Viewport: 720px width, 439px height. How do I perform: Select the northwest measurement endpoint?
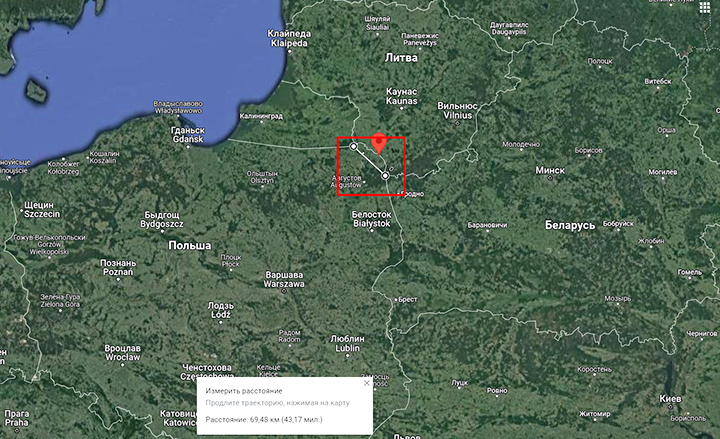(x=353, y=147)
